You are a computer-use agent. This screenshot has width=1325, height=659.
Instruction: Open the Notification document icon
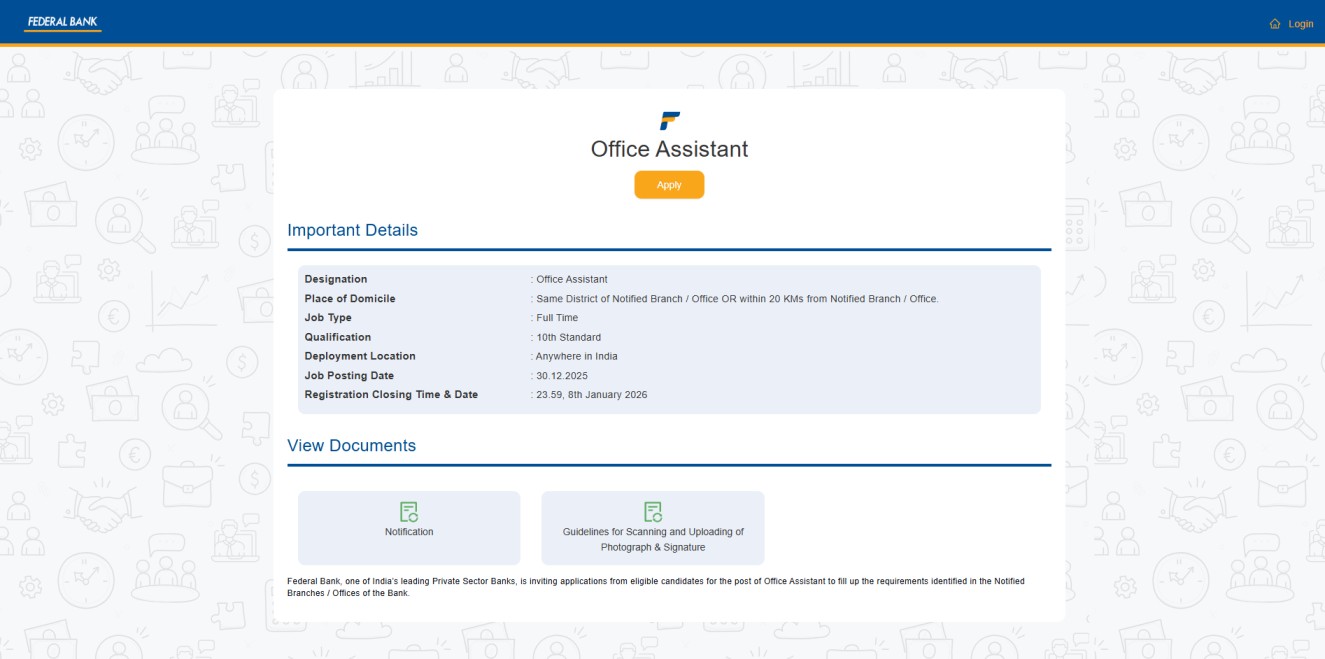[409, 512]
